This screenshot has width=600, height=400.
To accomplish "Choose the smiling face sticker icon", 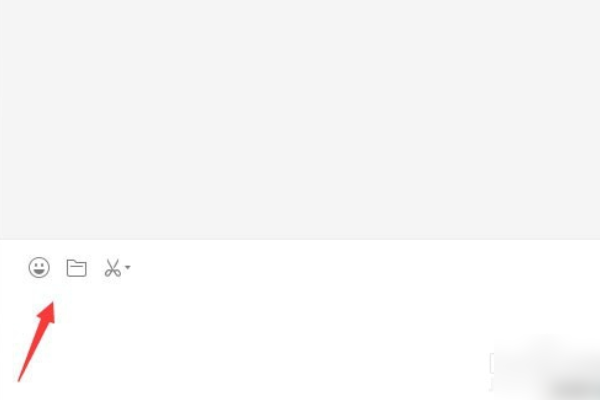I will coord(39,267).
